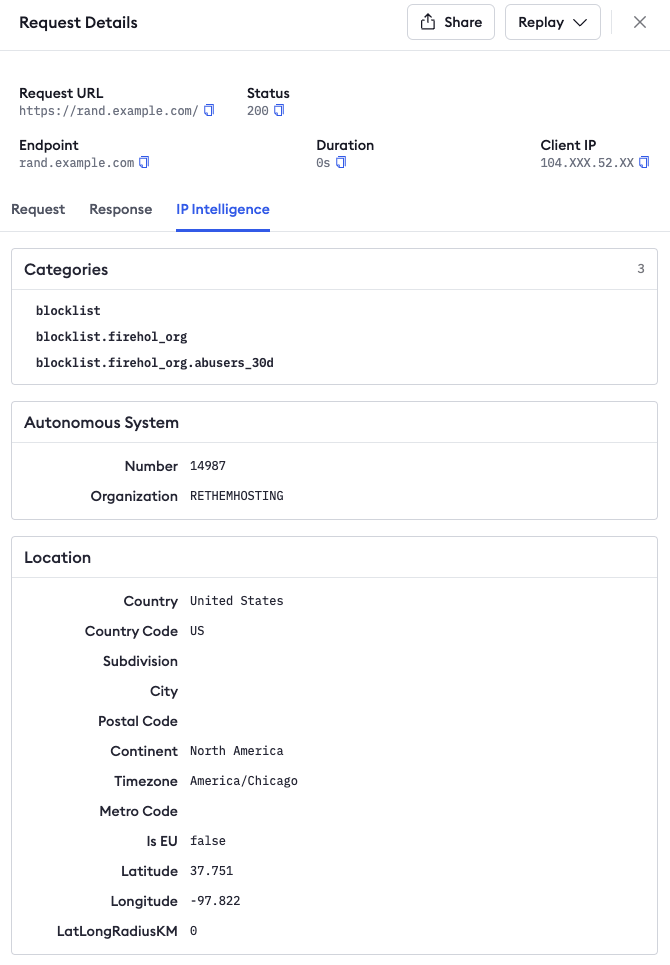
Task: Copy the Endpoint rand.example.com
Action: tap(144, 163)
